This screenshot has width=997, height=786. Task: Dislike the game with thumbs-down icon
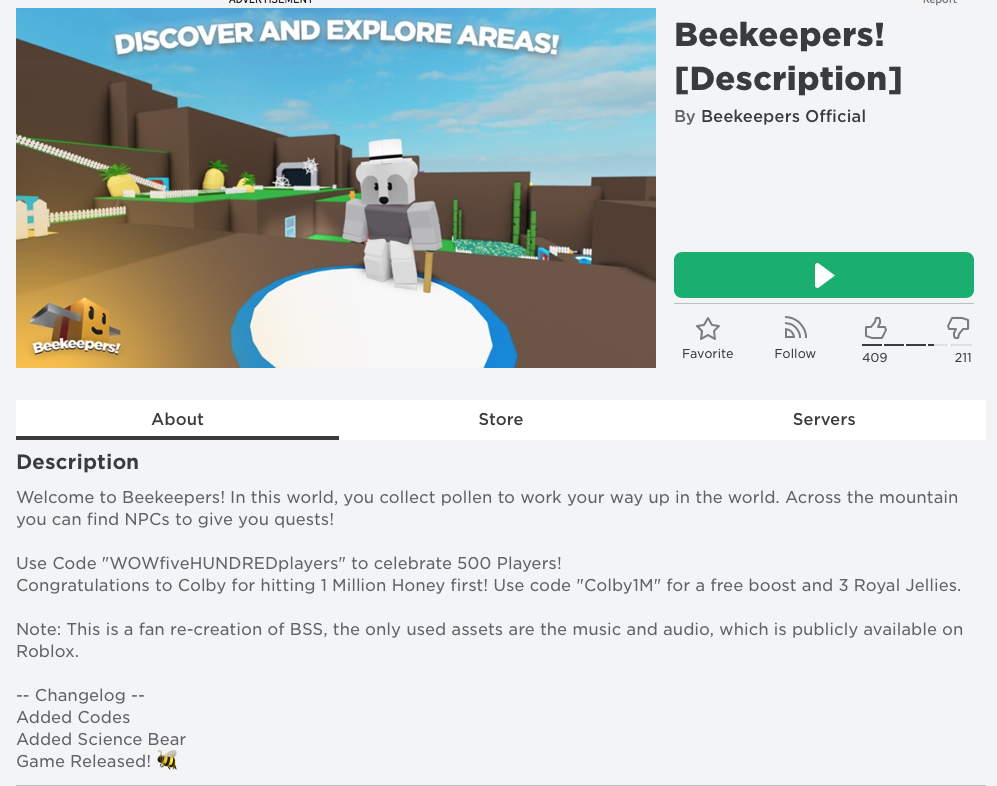958,328
